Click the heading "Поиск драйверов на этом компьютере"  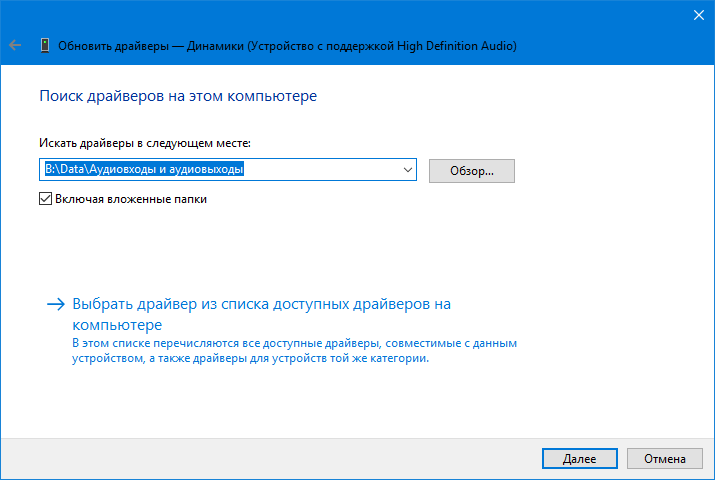[x=178, y=97]
